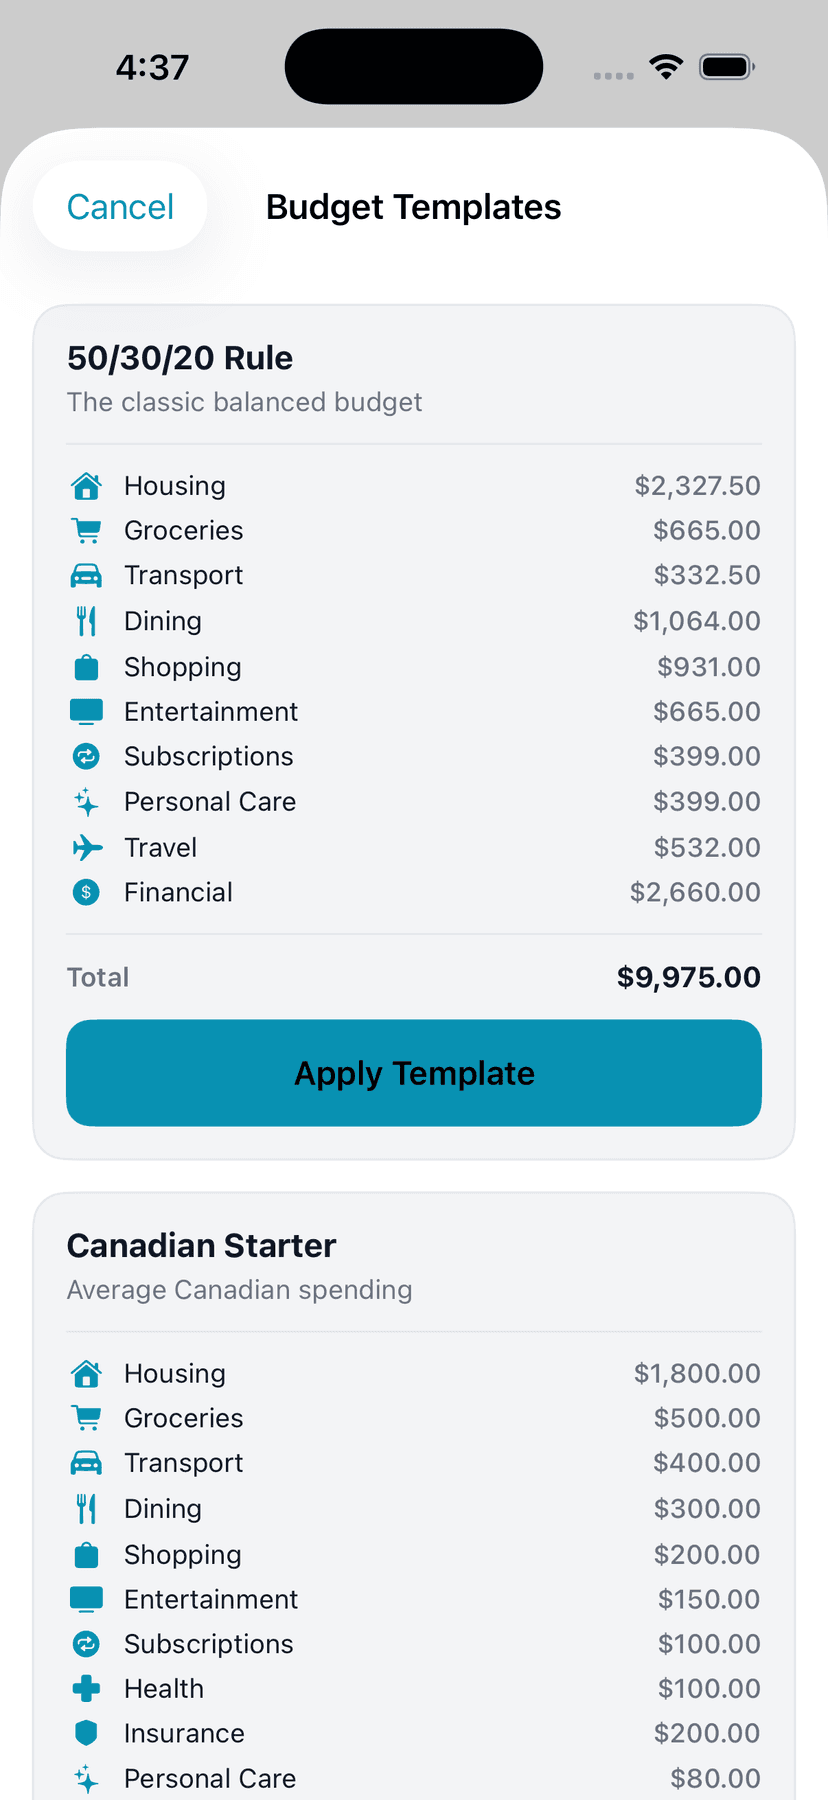Tap the Groceries cart icon in 50/30/20 Rule
The height and width of the screenshot is (1800, 828).
87,531
